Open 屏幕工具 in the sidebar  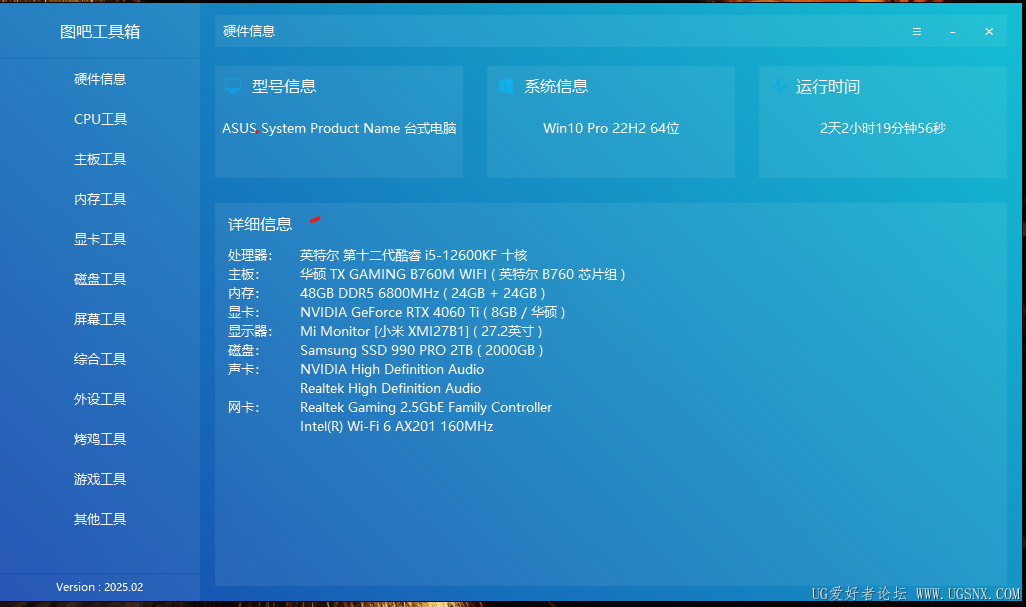[100, 319]
